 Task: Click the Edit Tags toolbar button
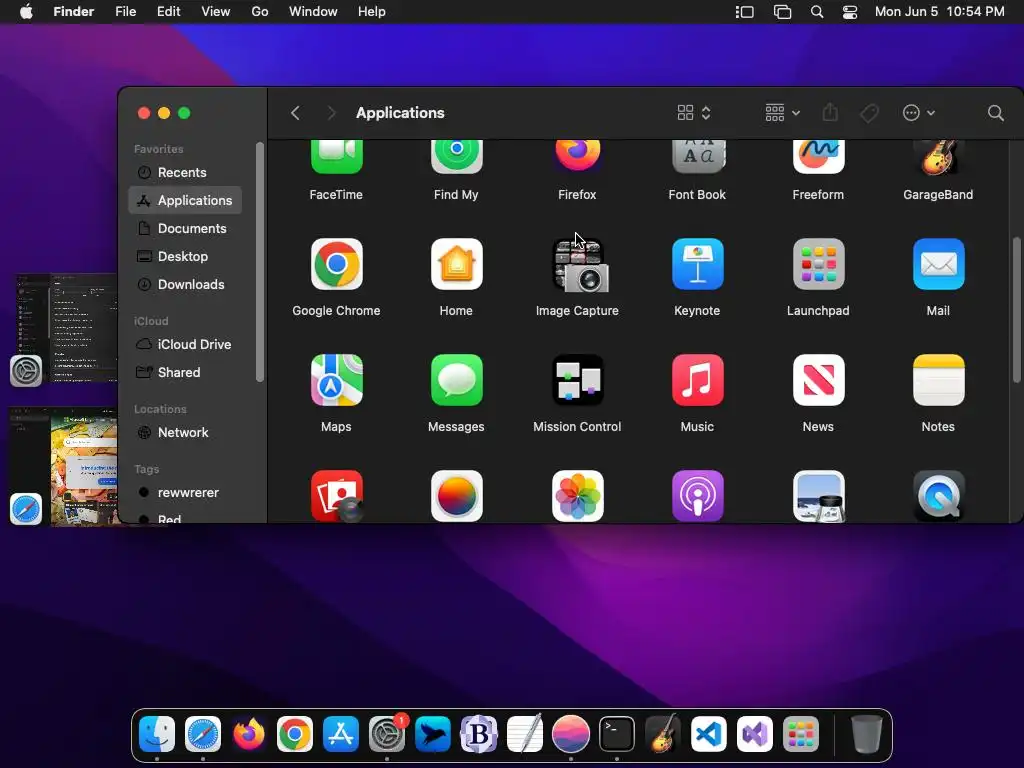pyautogui.click(x=869, y=113)
